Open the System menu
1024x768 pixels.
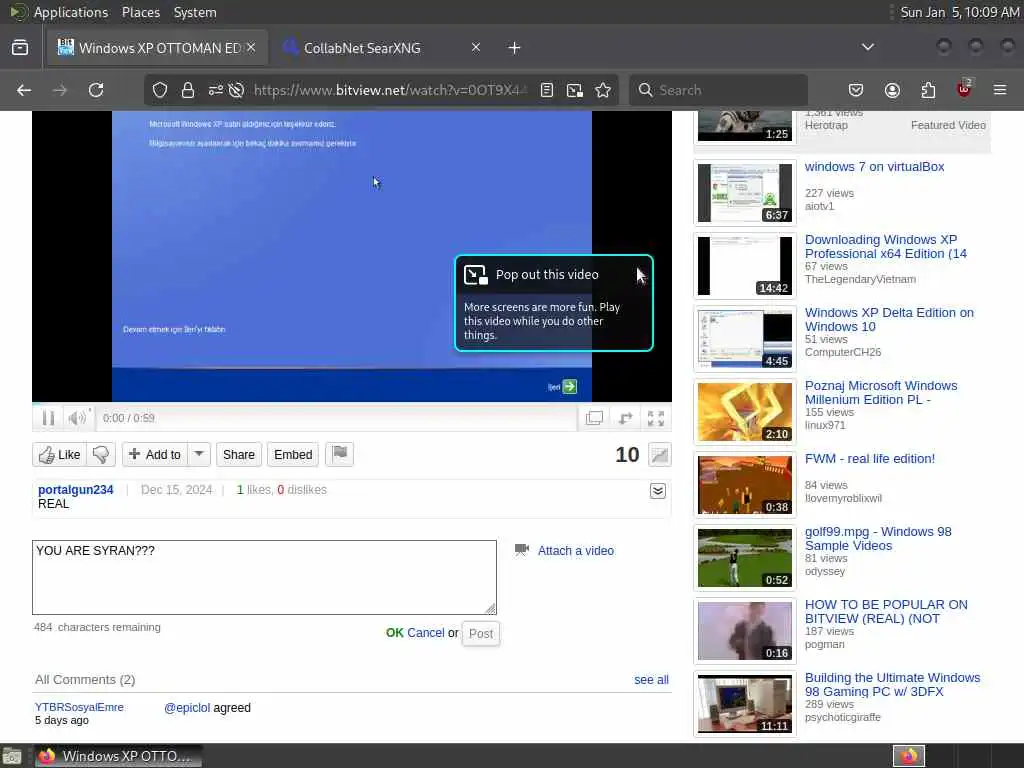pyautogui.click(x=195, y=12)
